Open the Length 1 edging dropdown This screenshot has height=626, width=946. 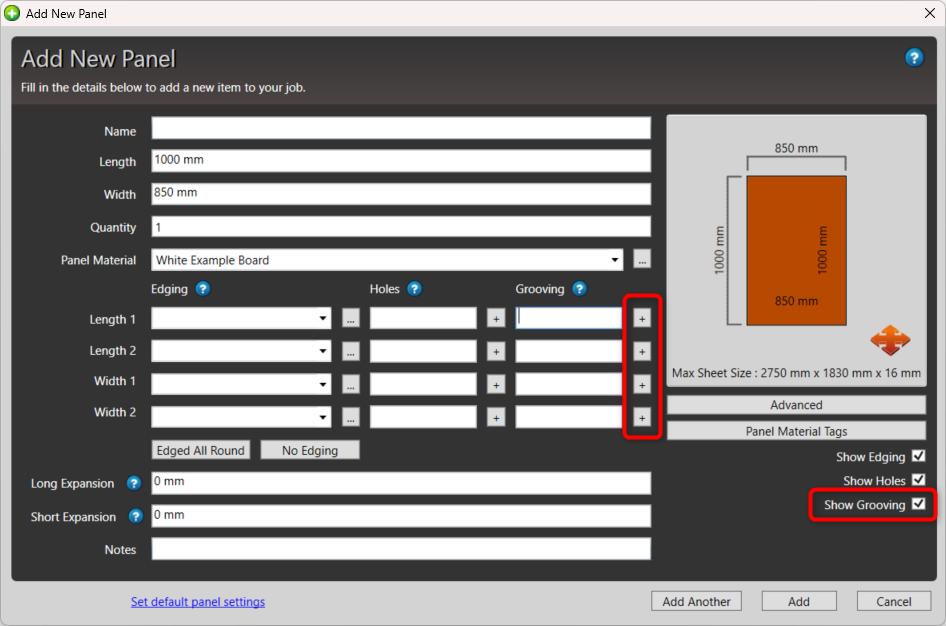pos(241,318)
